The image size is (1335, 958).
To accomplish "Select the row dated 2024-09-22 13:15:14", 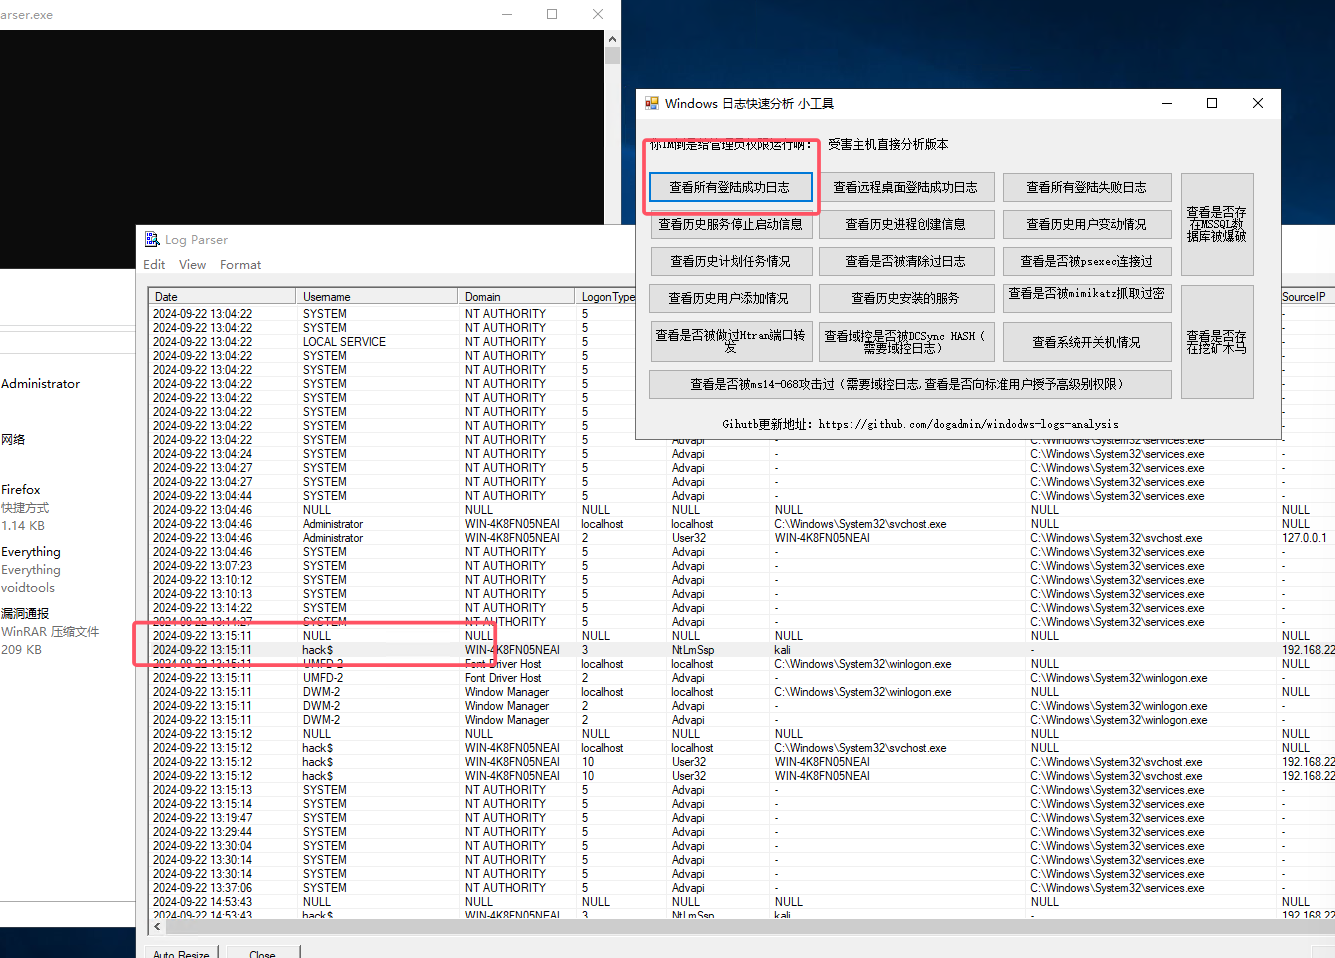I will (741, 804).
